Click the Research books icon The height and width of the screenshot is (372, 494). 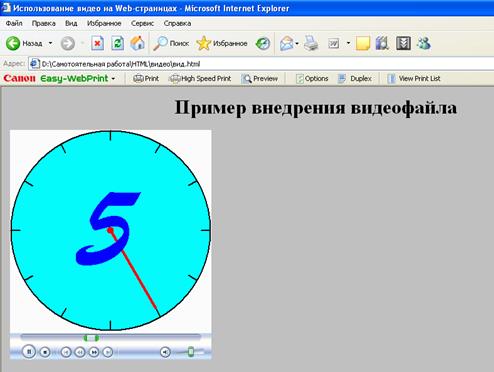click(x=382, y=43)
